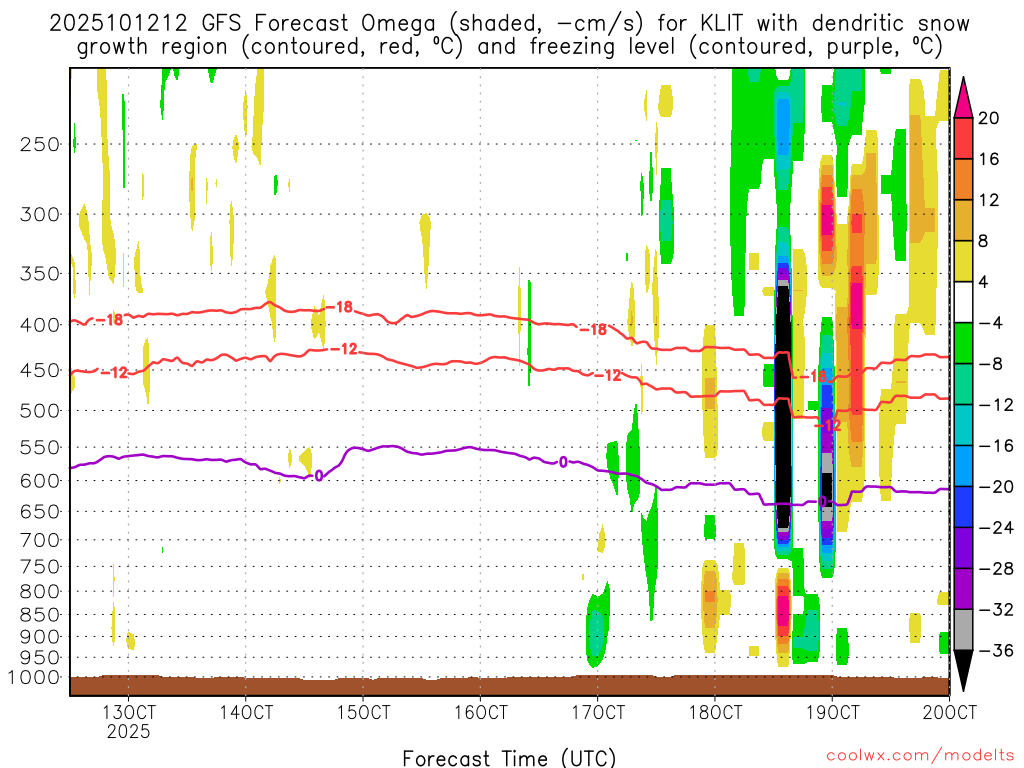Select the 170CT time axis label
This screenshot has width=1024, height=768.
[598, 712]
